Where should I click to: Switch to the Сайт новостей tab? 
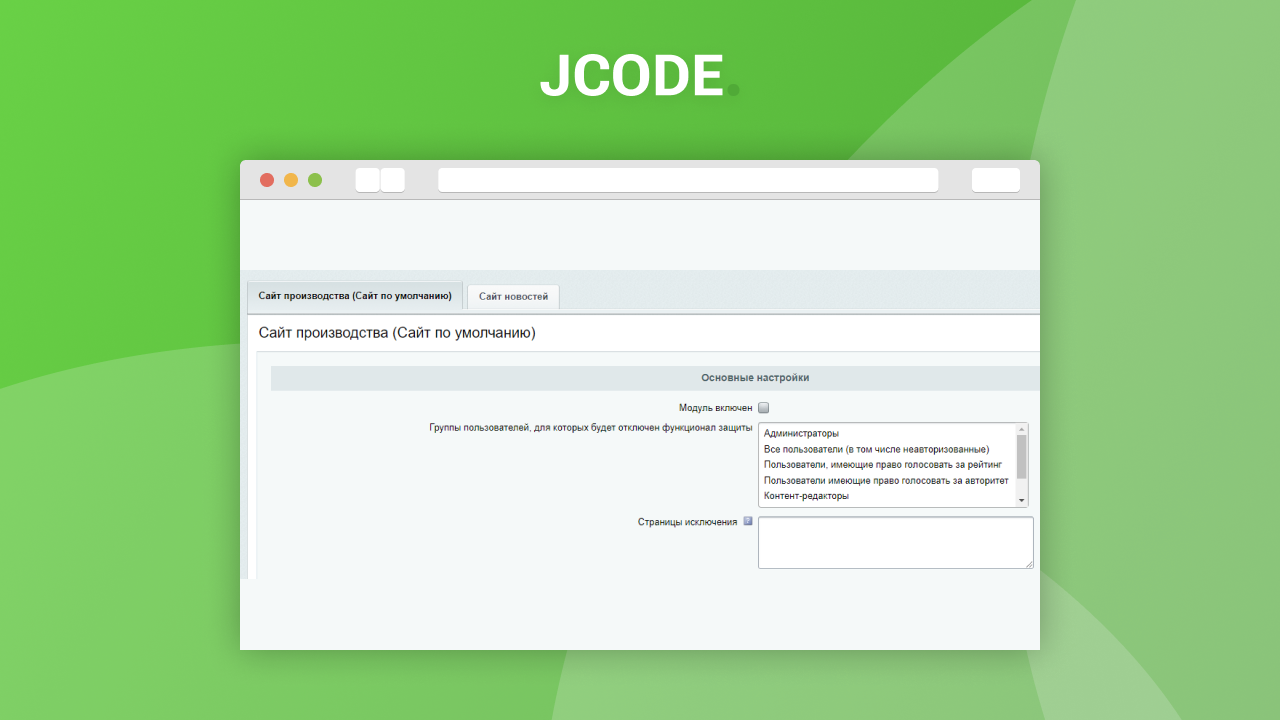(513, 297)
